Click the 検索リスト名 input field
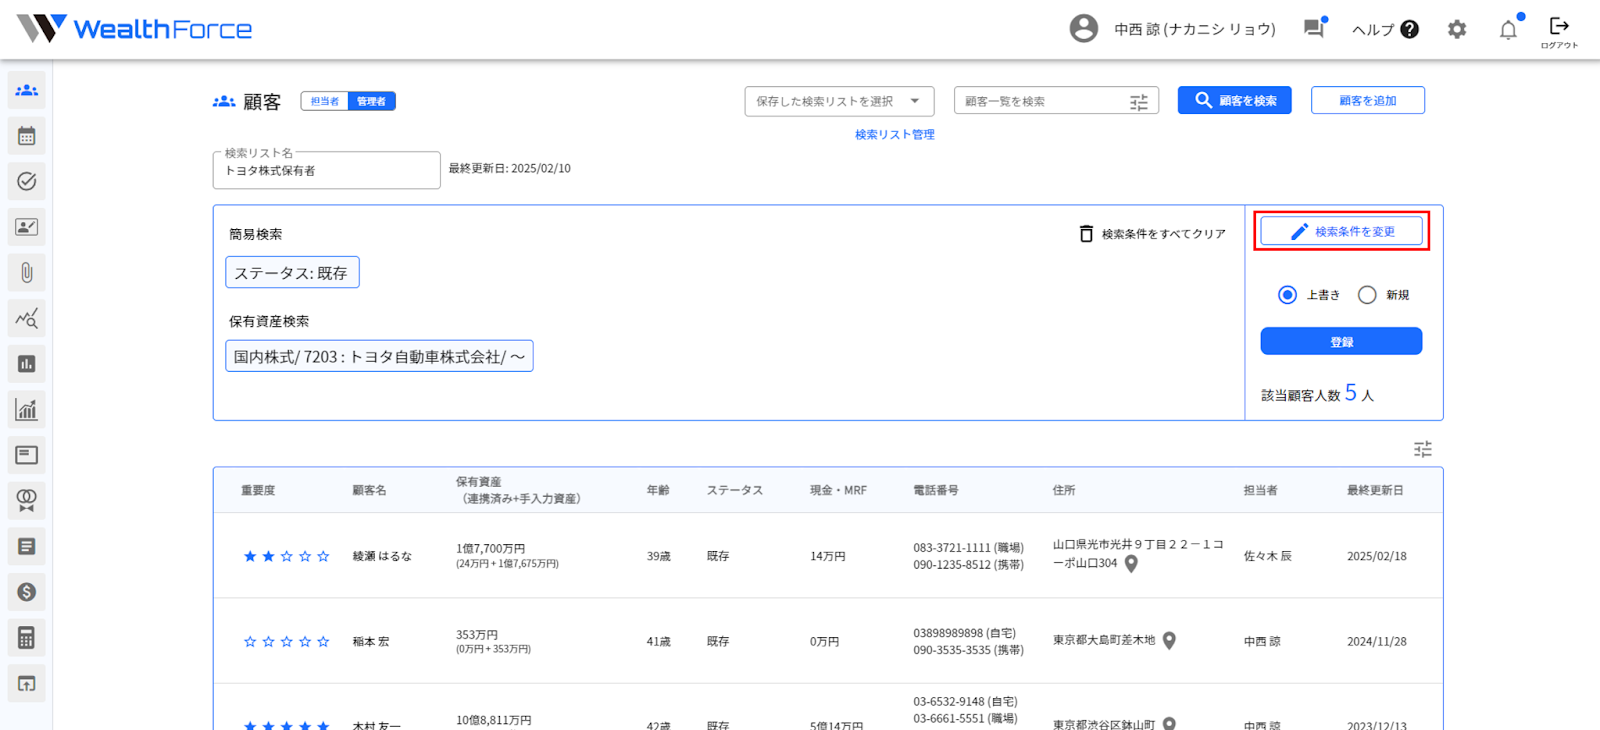This screenshot has height=730, width=1600. coord(327,170)
